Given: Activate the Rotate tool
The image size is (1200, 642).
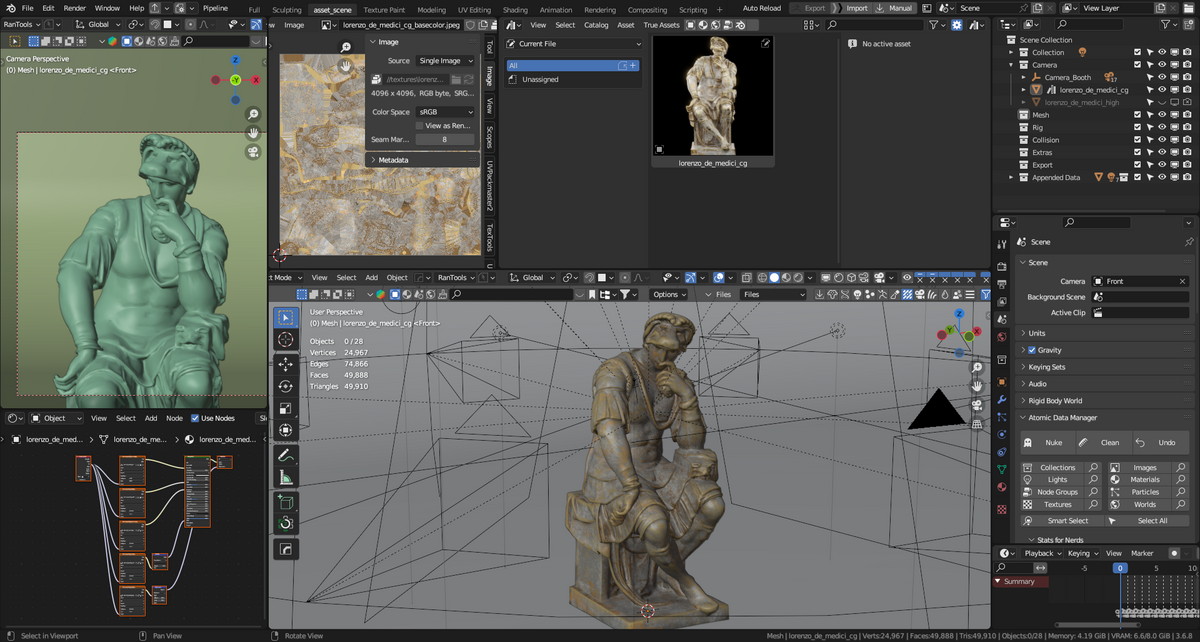Looking at the screenshot, I should pyautogui.click(x=286, y=386).
